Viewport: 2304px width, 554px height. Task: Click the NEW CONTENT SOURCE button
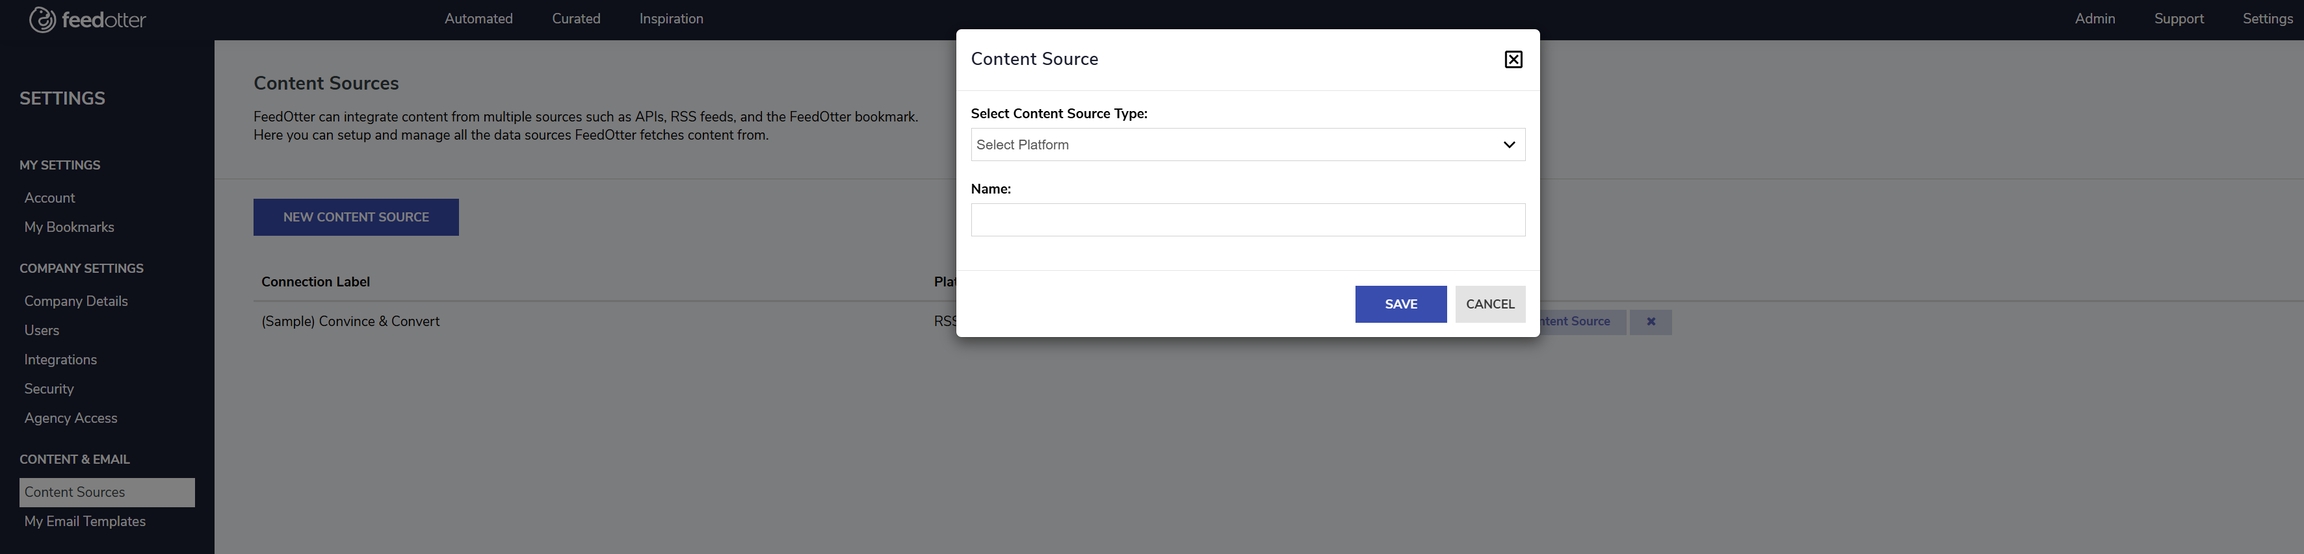[356, 217]
